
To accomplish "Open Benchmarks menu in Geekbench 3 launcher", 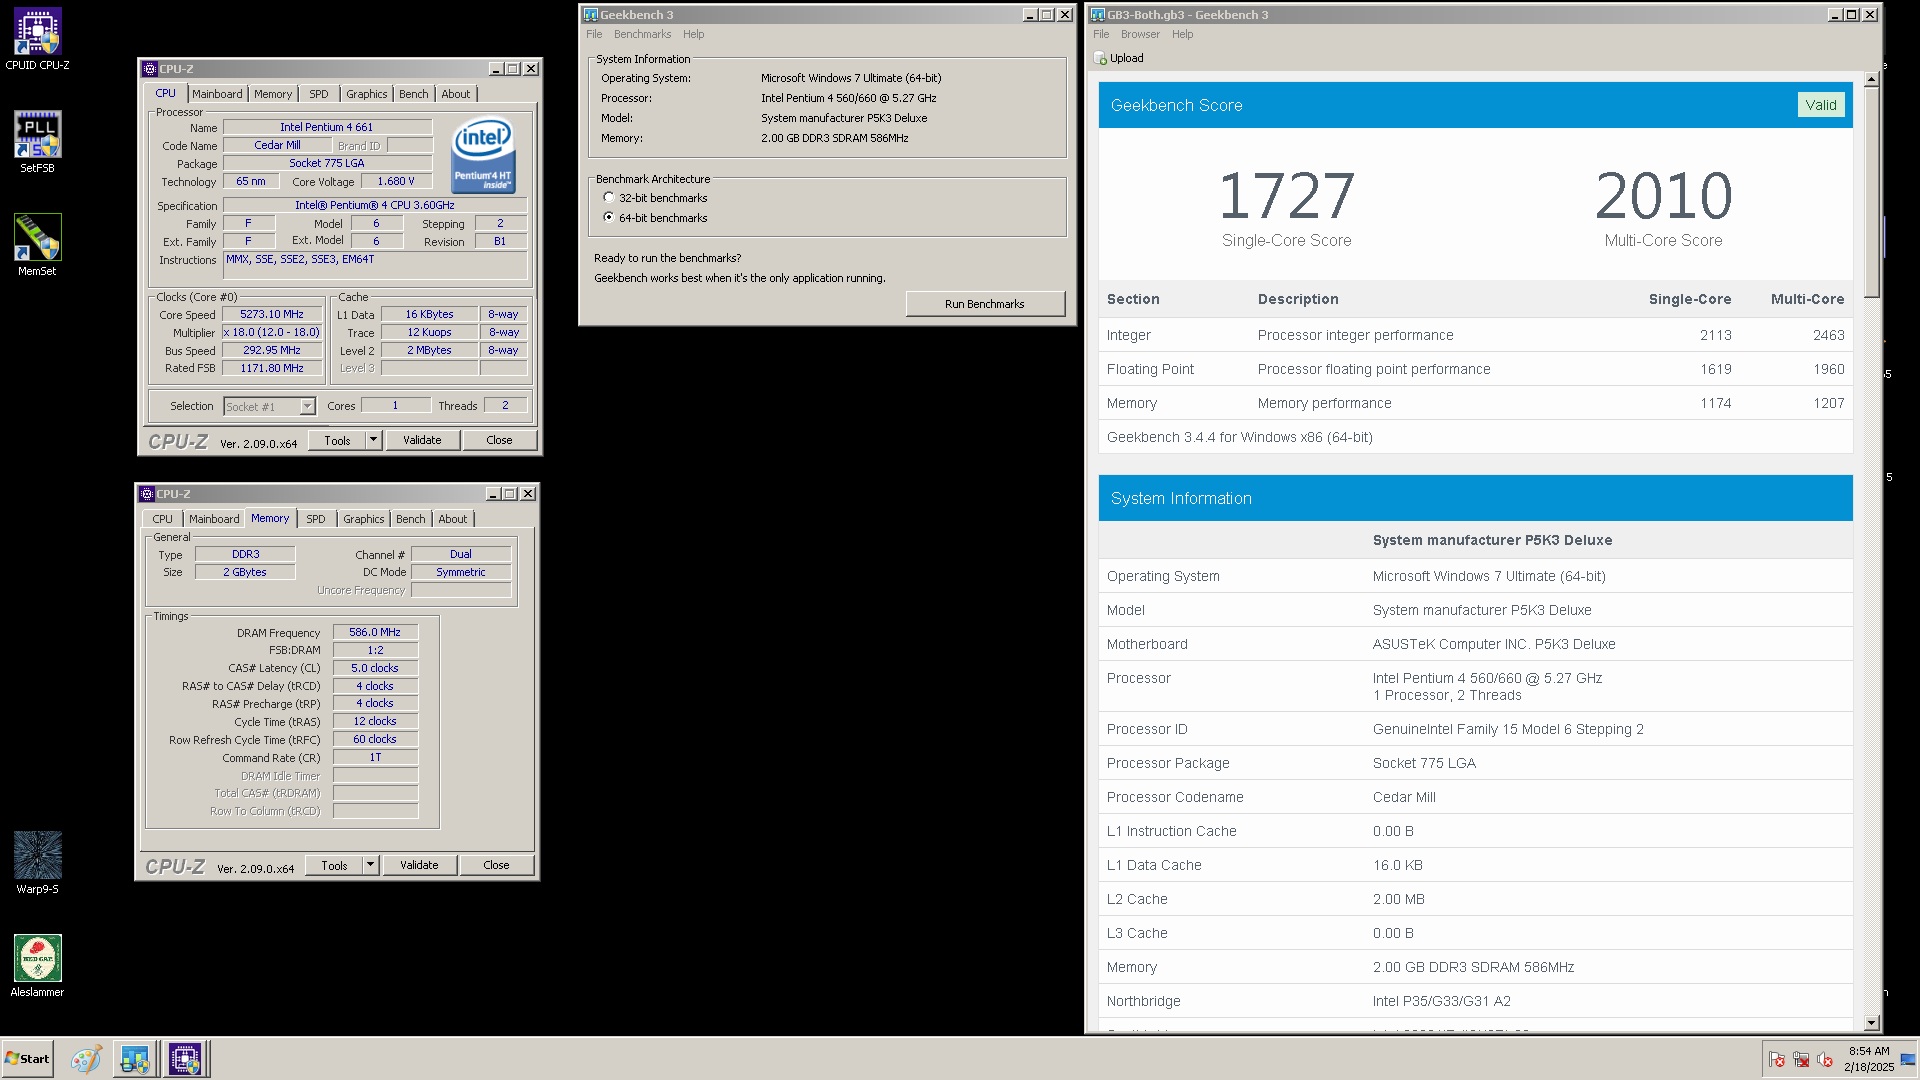I will (642, 34).
